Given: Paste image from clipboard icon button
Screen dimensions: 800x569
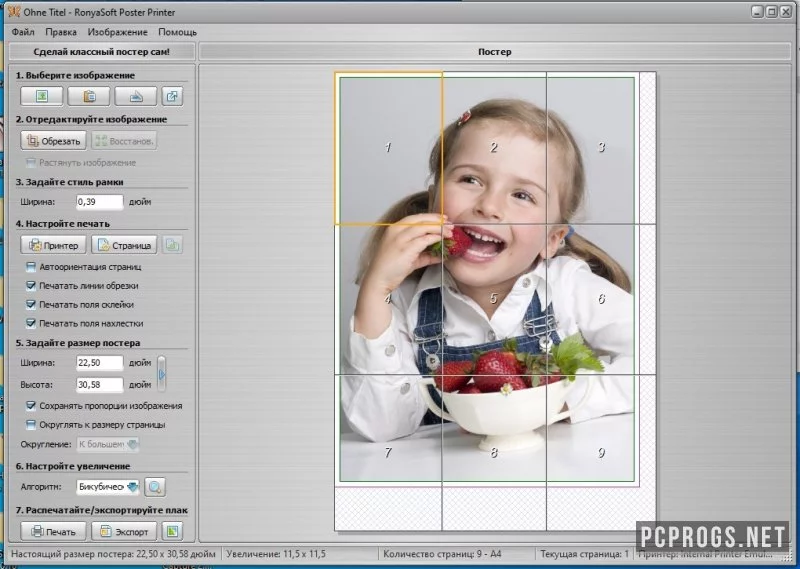Looking at the screenshot, I should [x=89, y=96].
